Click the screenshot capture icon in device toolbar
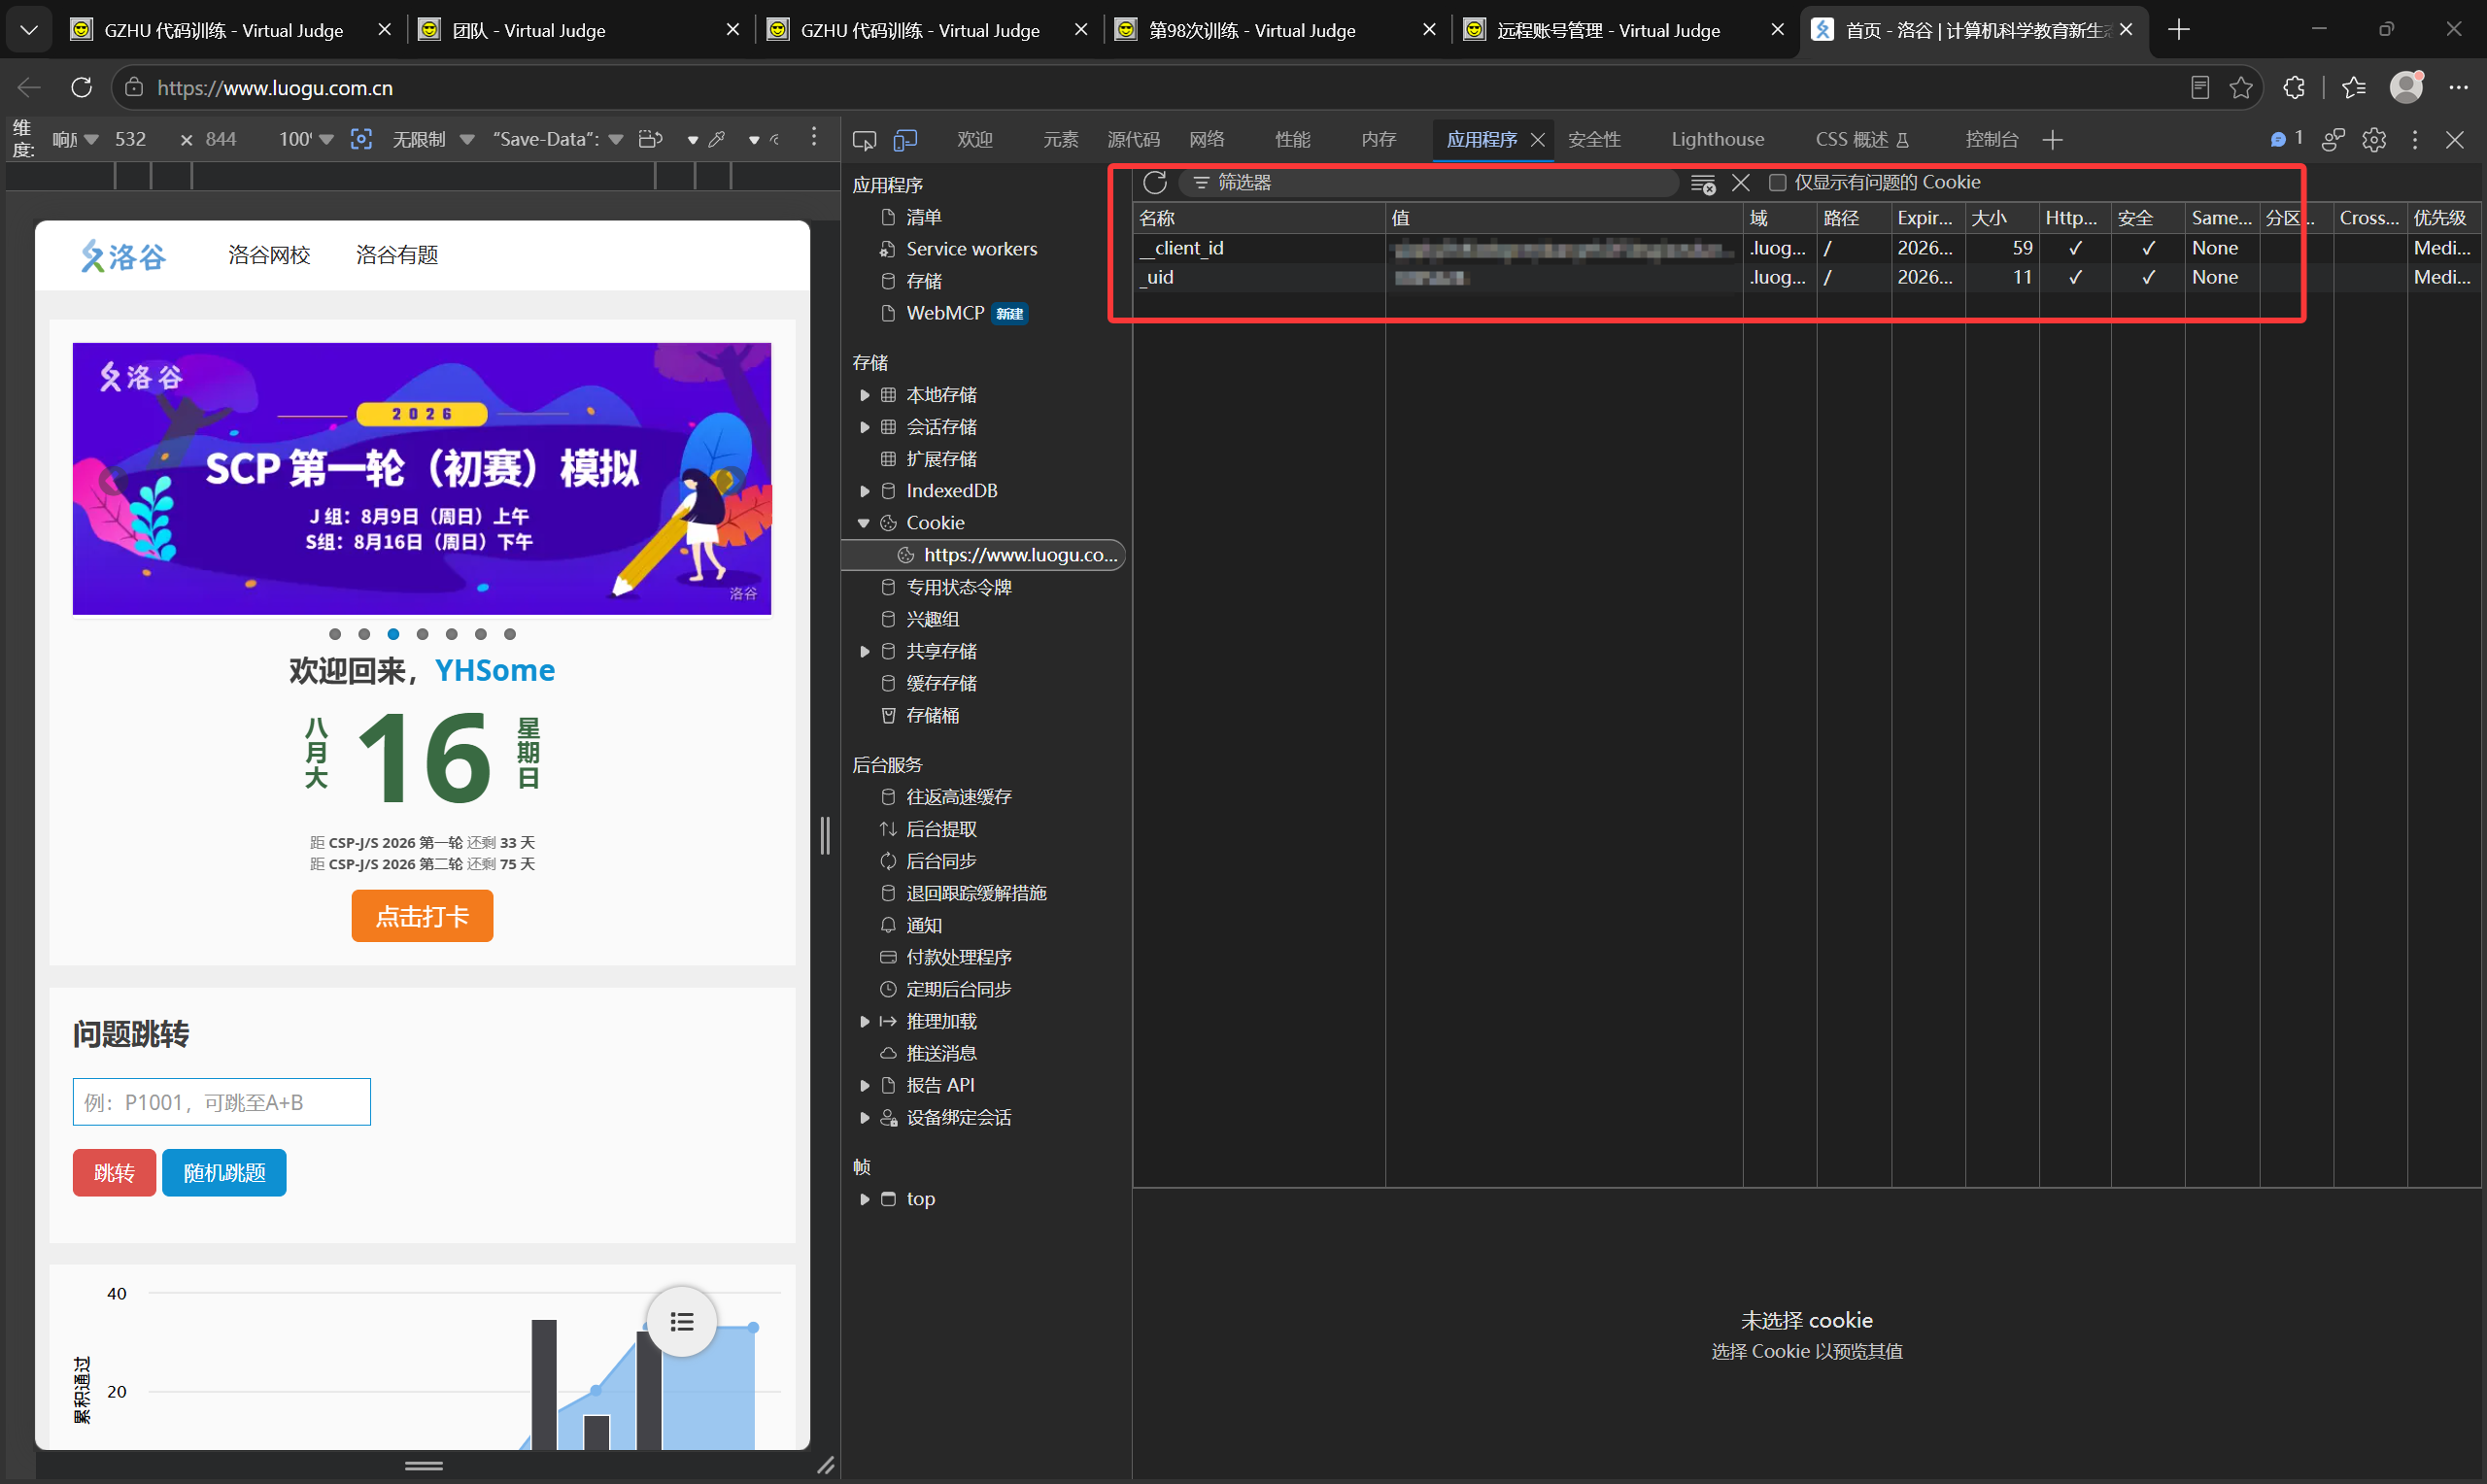 pos(361,139)
